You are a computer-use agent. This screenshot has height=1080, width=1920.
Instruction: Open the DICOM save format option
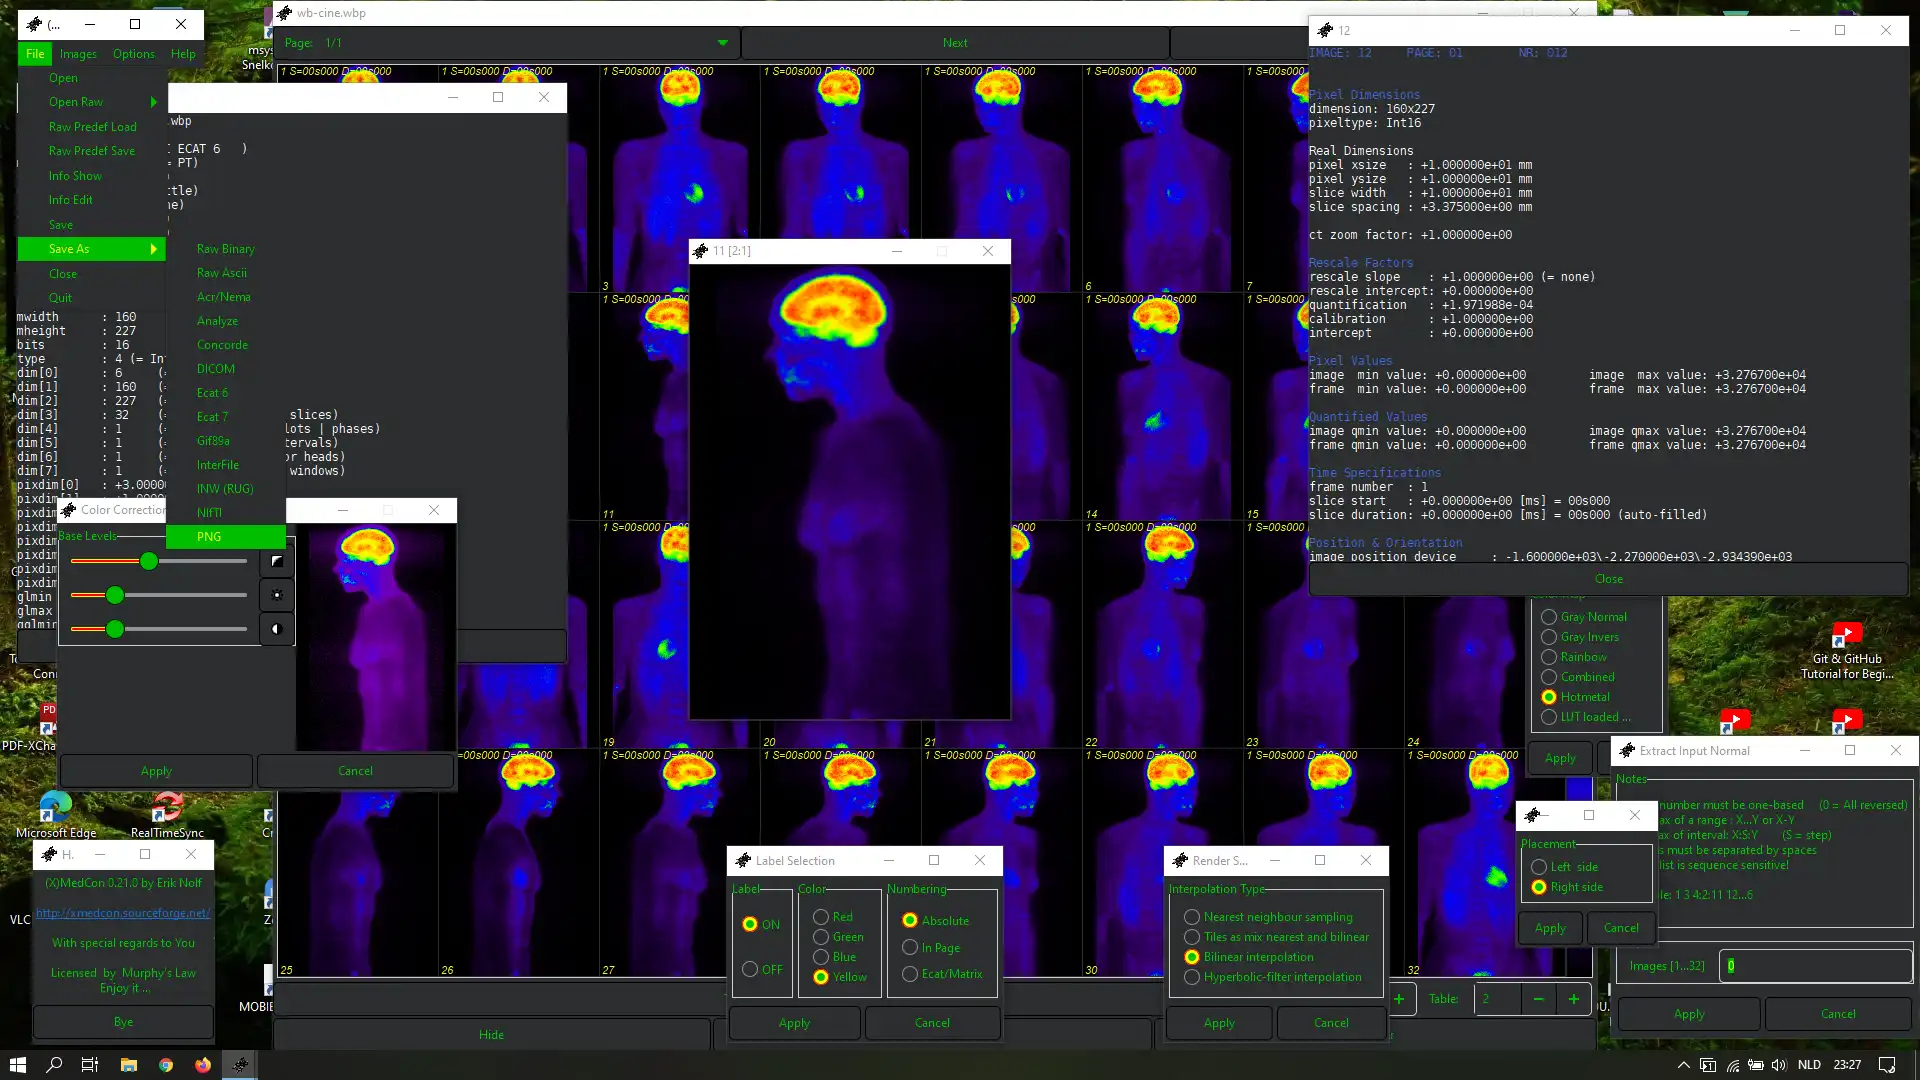pos(215,368)
